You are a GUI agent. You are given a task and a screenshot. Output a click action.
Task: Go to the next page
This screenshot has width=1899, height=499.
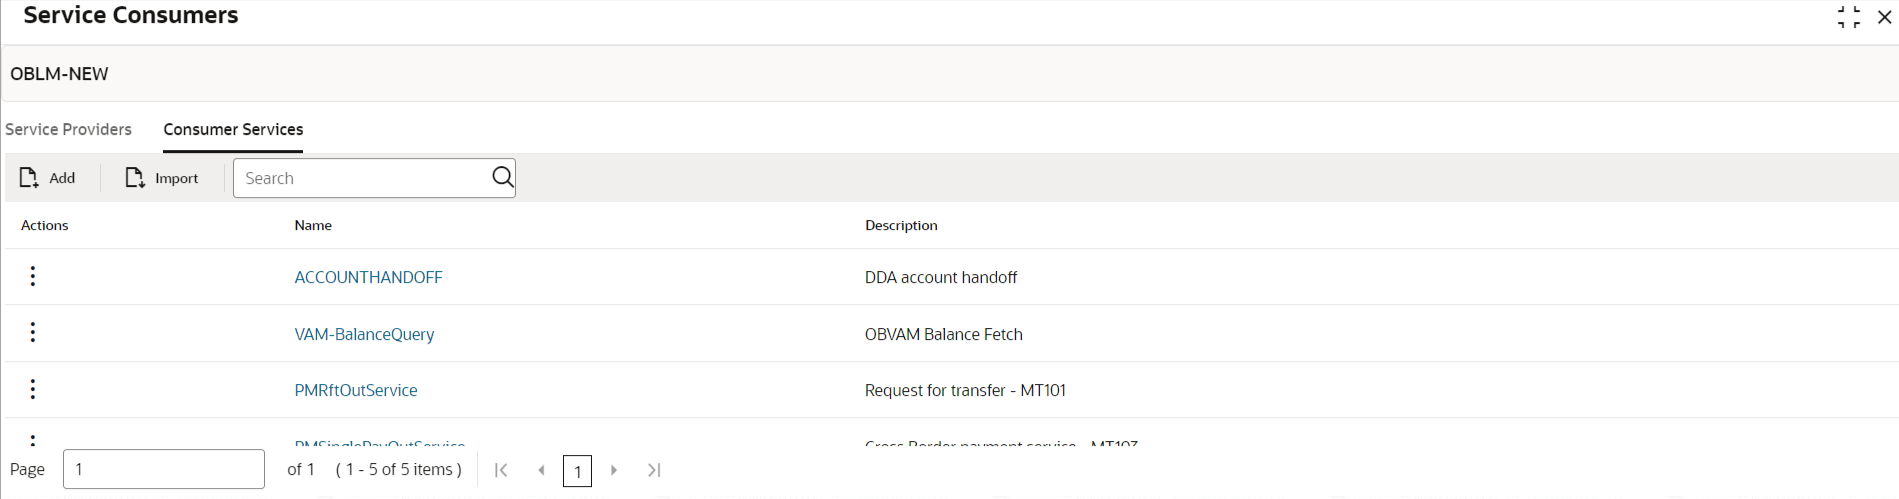point(614,470)
